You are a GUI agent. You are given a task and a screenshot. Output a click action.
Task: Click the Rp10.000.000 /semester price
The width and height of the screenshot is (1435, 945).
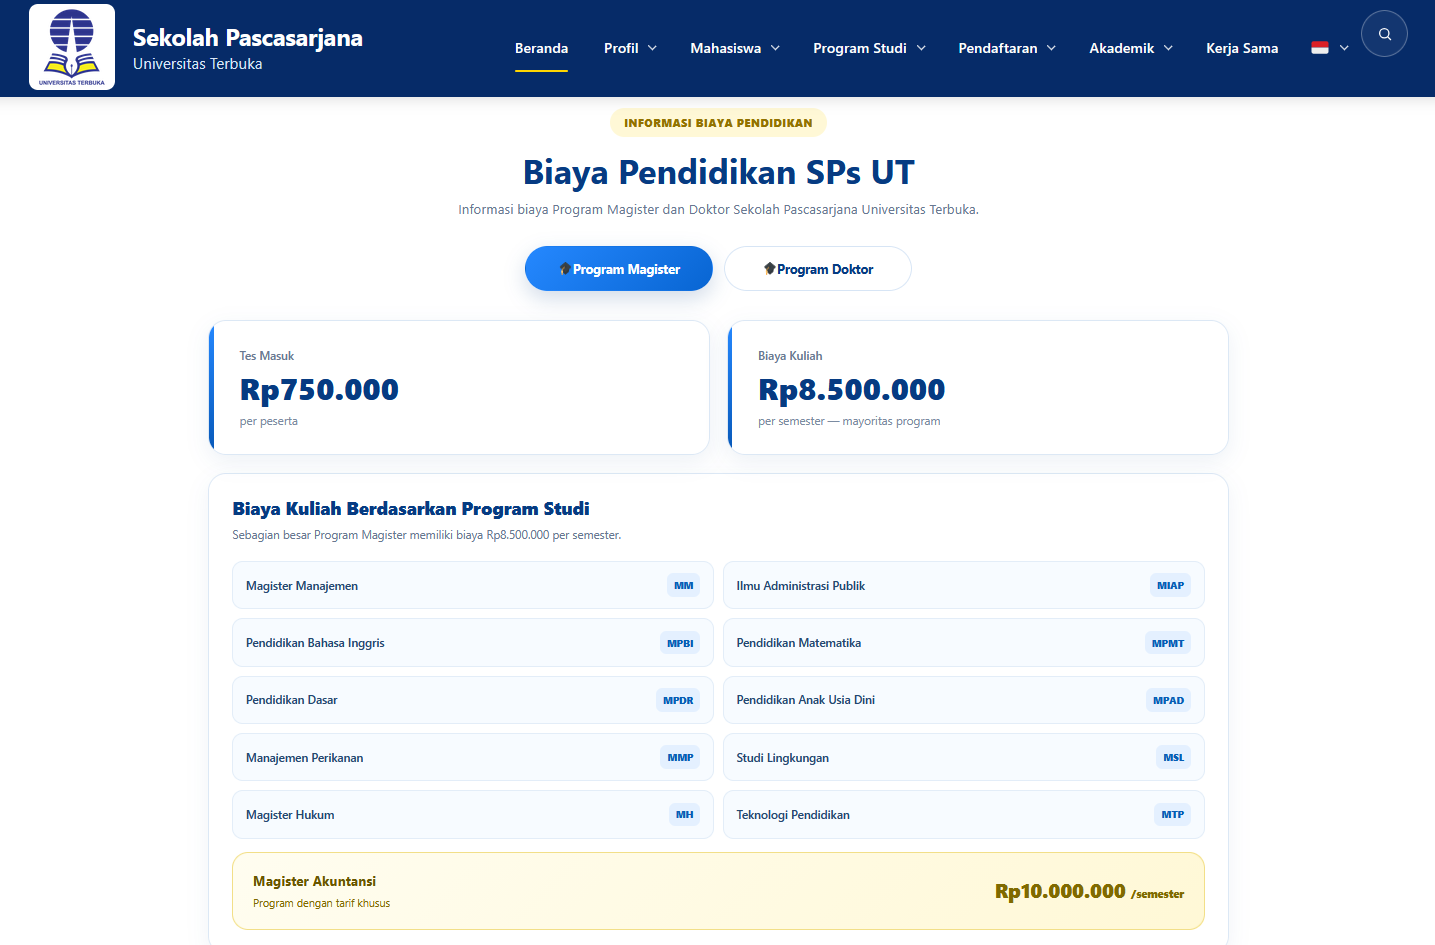tap(1089, 891)
